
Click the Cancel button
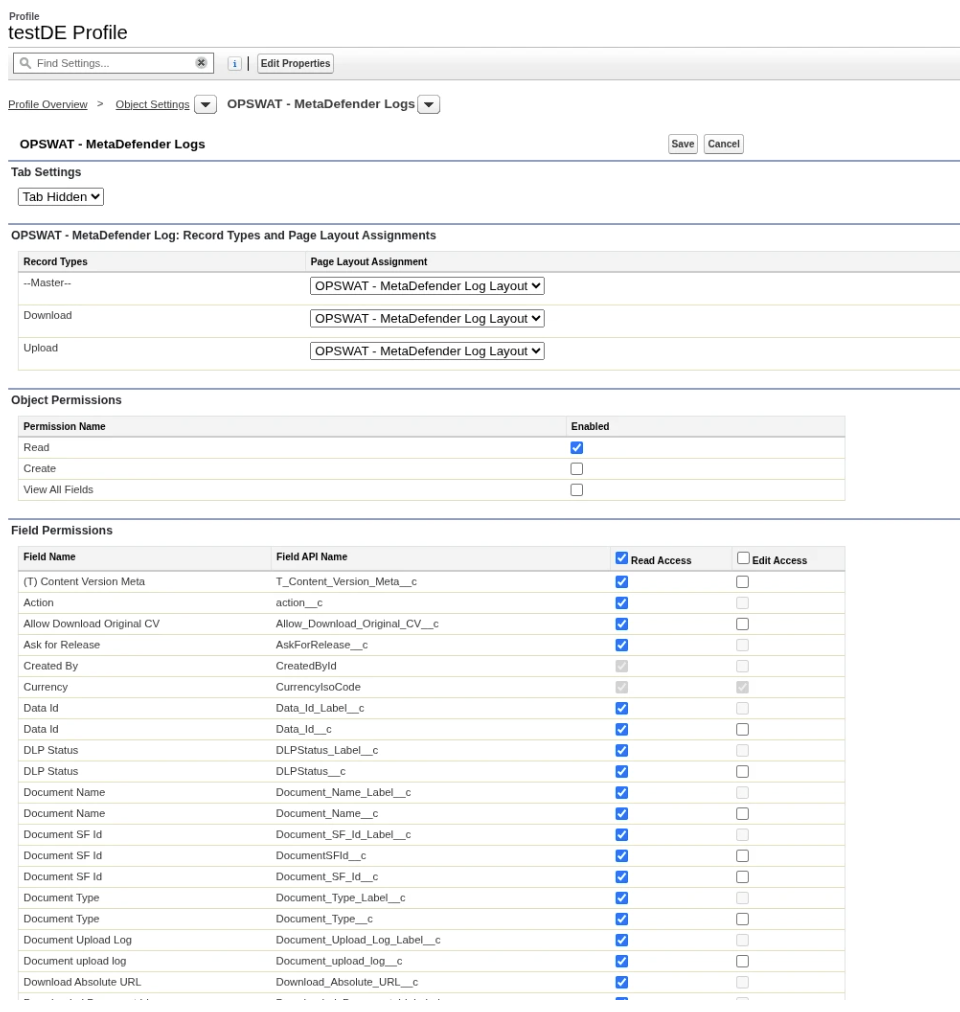[723, 144]
